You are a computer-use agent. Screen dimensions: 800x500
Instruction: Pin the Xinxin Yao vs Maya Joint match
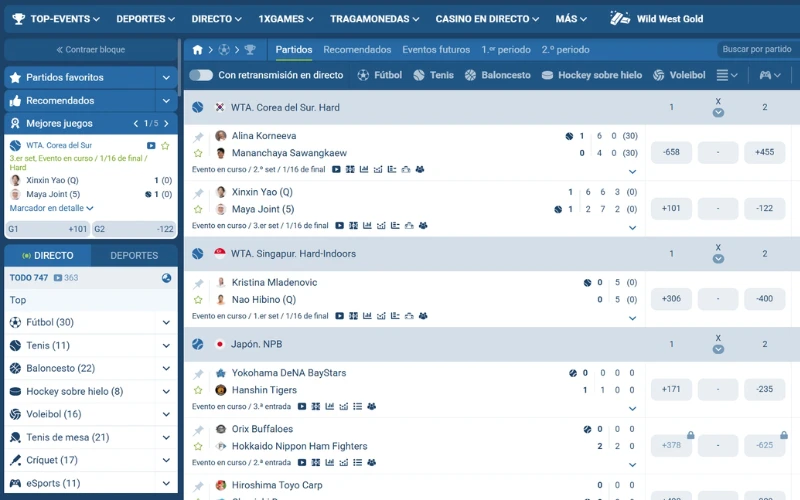pyautogui.click(x=198, y=193)
